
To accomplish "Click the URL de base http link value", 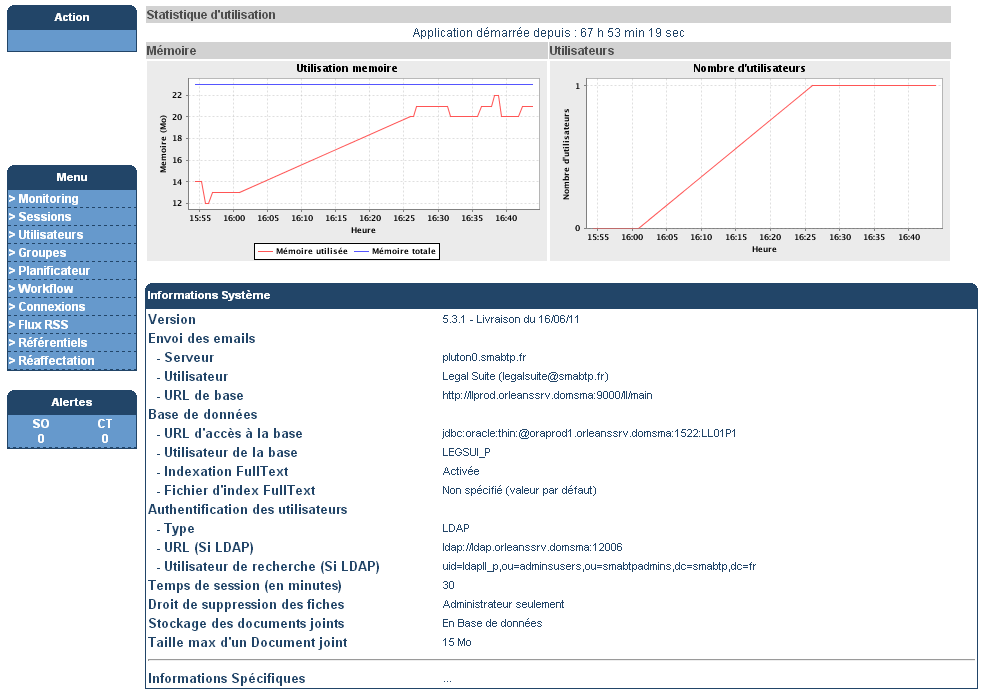I will pos(547,395).
